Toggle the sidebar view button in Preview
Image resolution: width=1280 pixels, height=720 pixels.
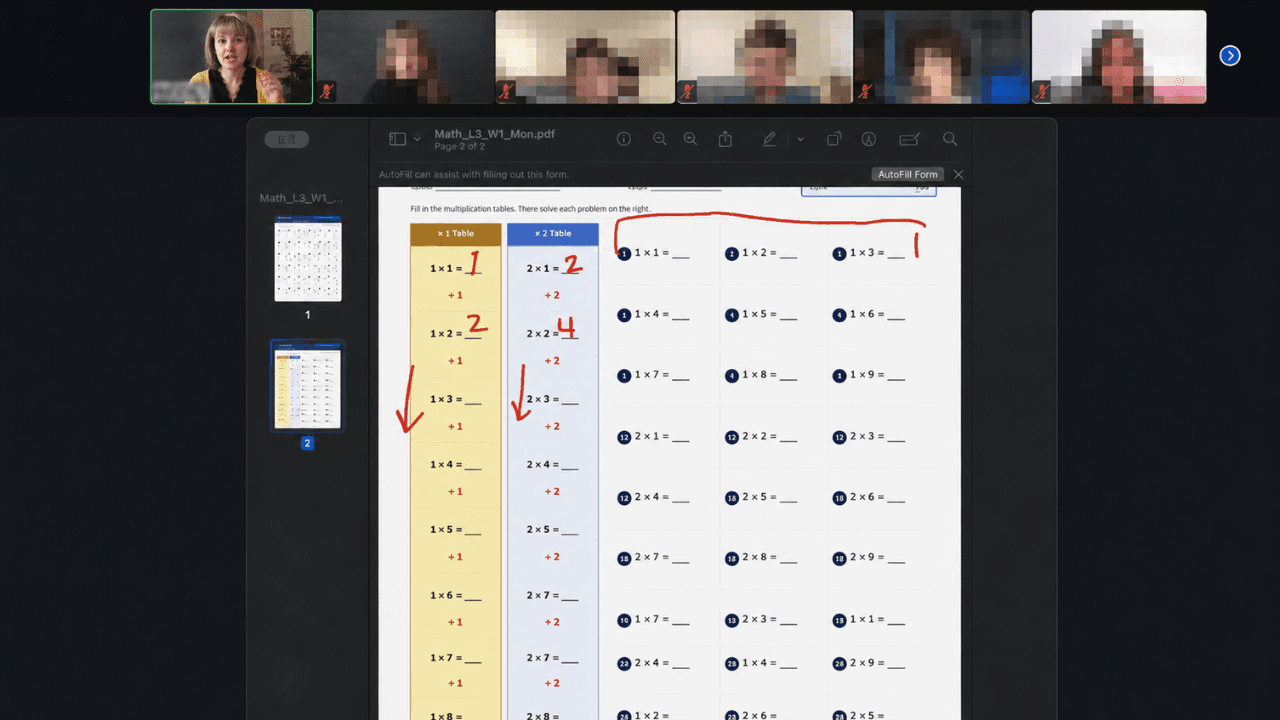click(x=397, y=139)
